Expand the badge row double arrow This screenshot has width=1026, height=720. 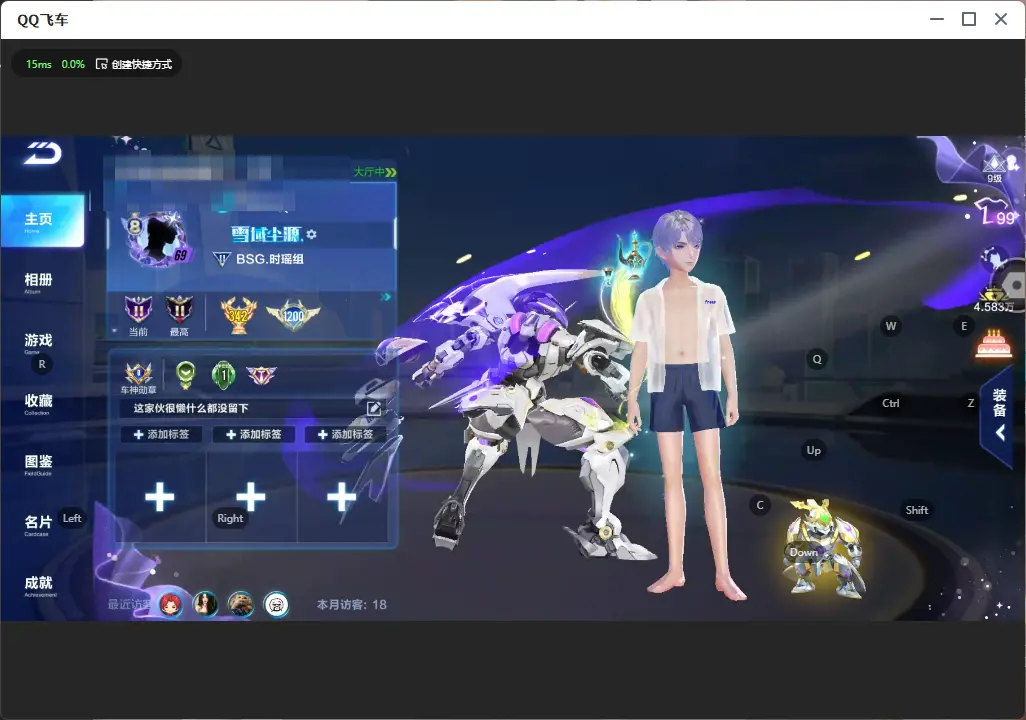point(386,297)
